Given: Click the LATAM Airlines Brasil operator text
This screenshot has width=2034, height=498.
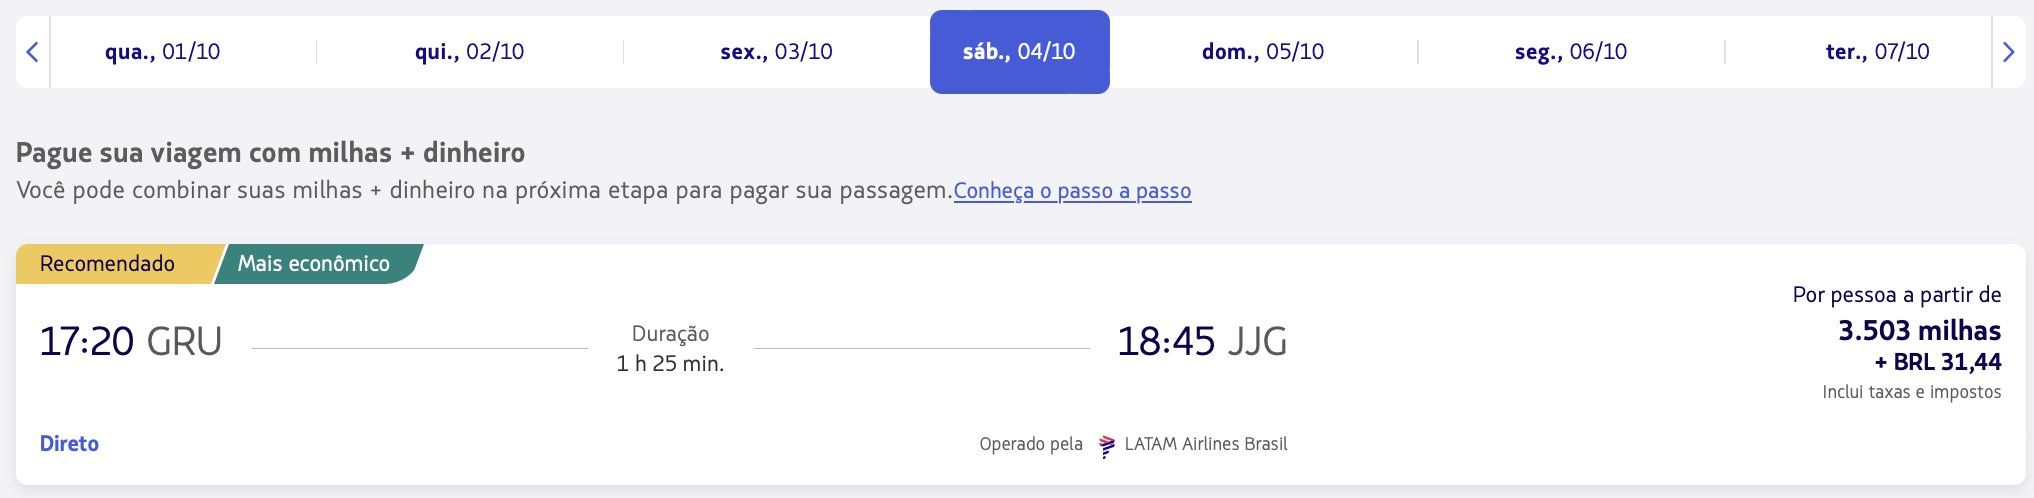Looking at the screenshot, I should click(x=1206, y=444).
